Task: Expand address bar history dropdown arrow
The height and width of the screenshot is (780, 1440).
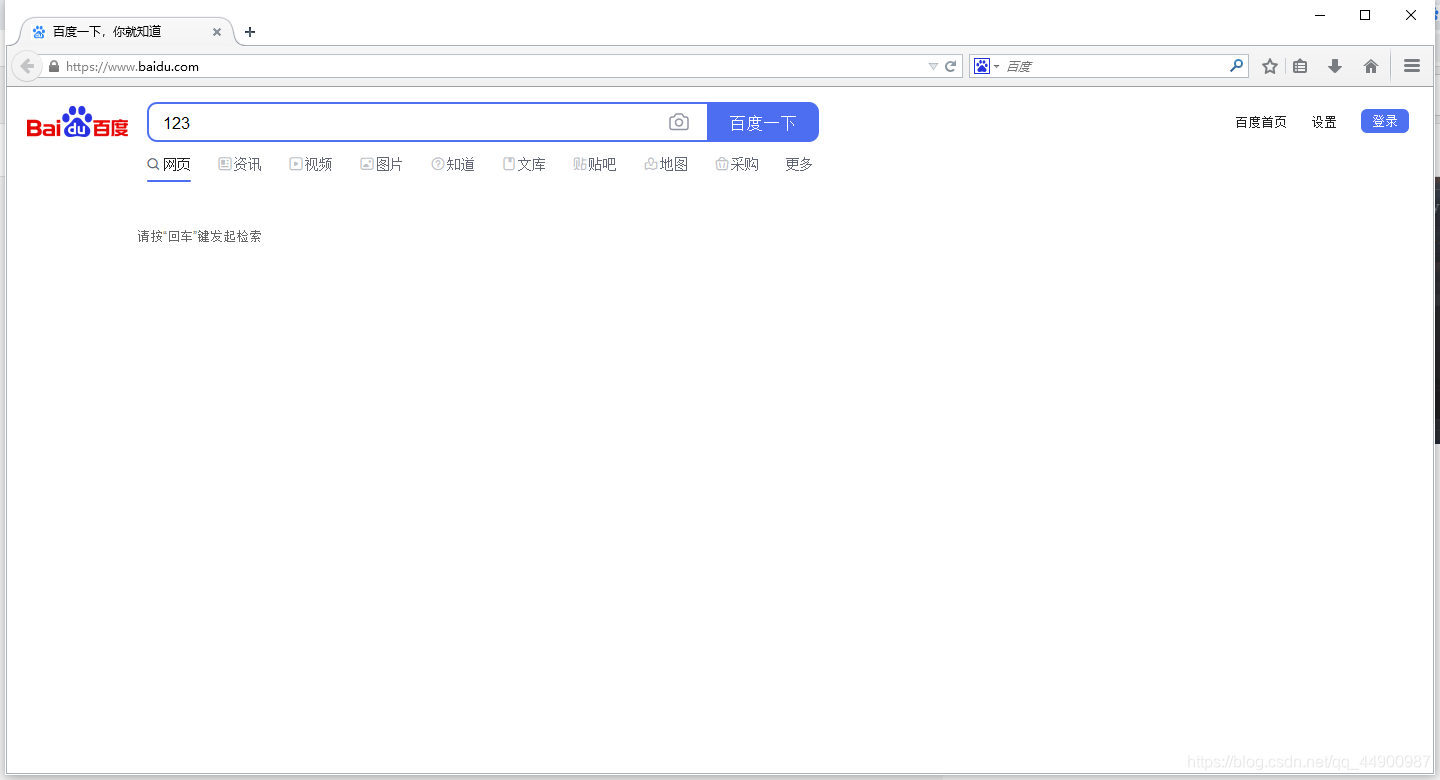Action: coord(933,67)
